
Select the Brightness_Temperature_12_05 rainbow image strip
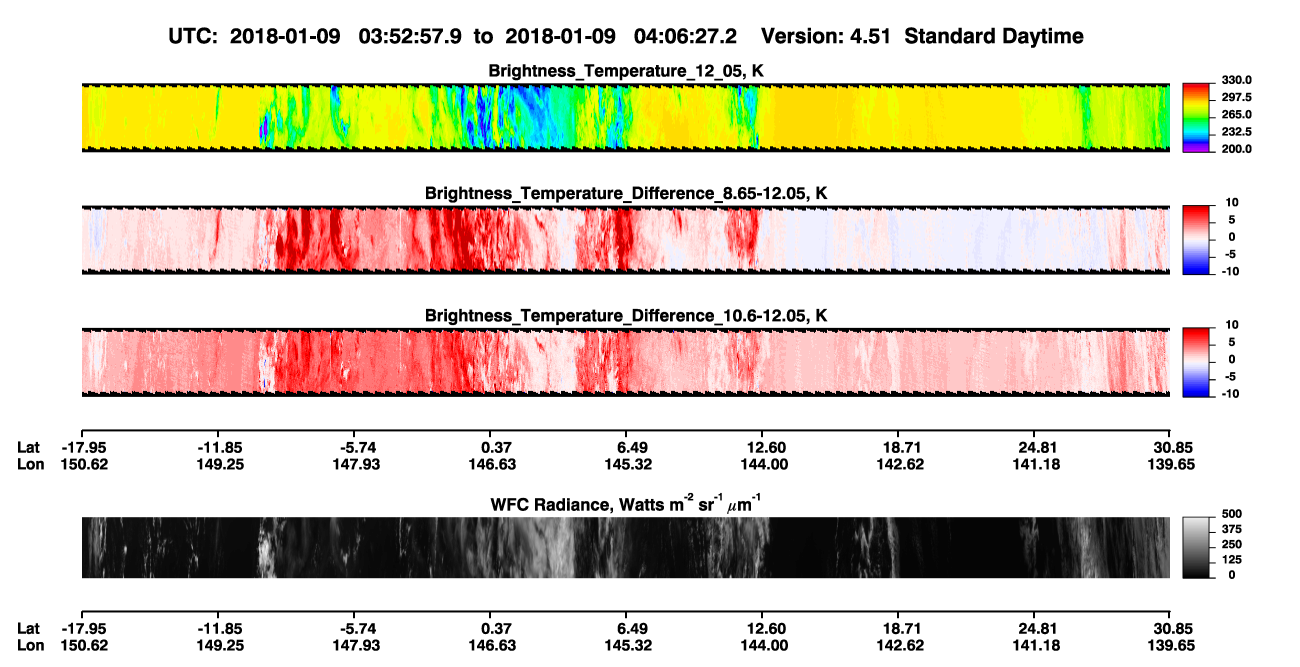pyautogui.click(x=626, y=117)
